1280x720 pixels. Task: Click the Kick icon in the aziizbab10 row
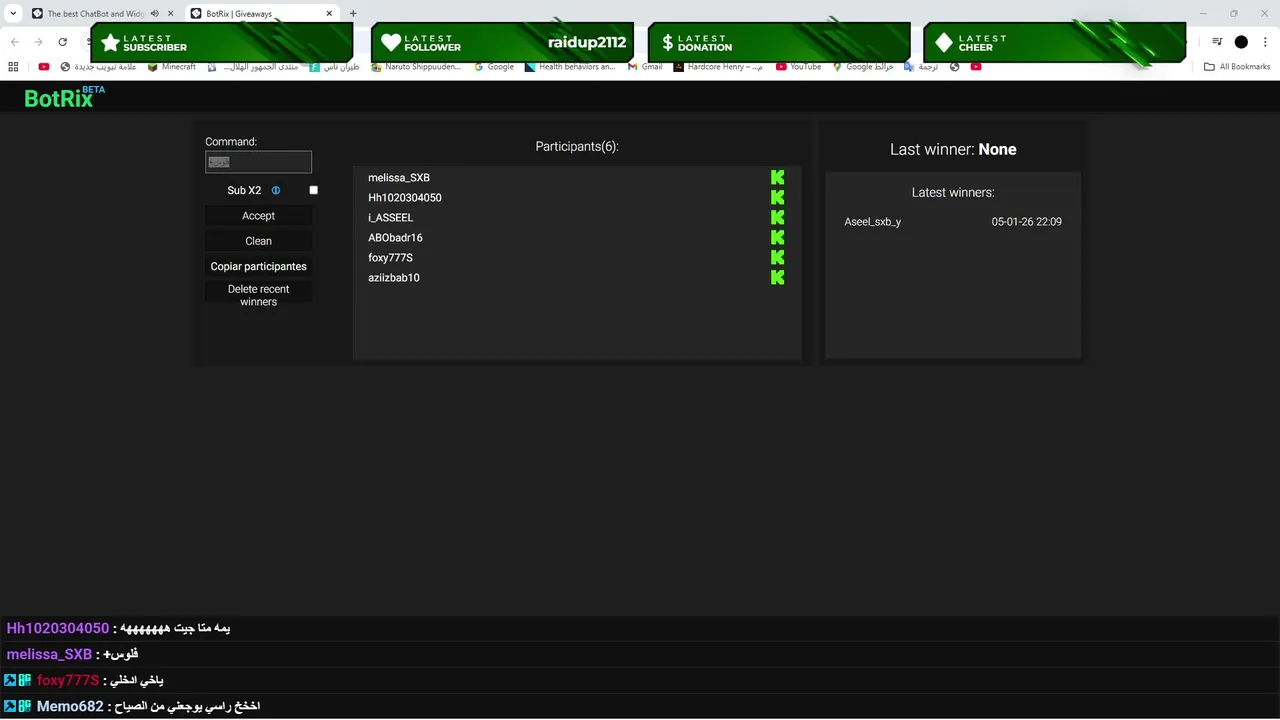point(777,277)
